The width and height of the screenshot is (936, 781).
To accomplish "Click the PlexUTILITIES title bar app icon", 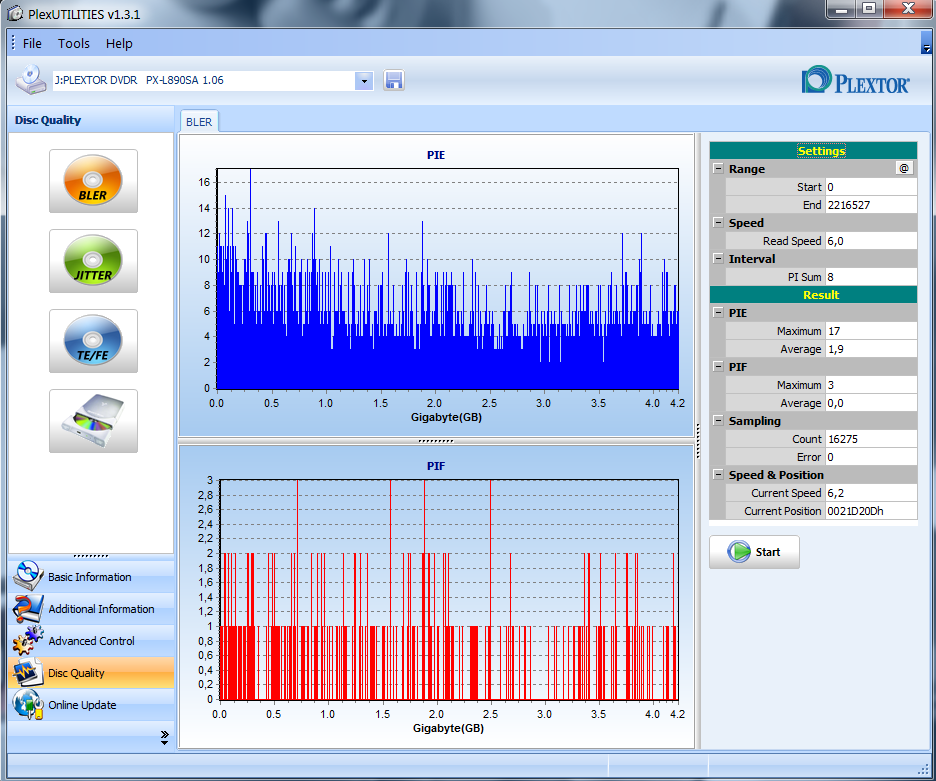I will 16,13.
